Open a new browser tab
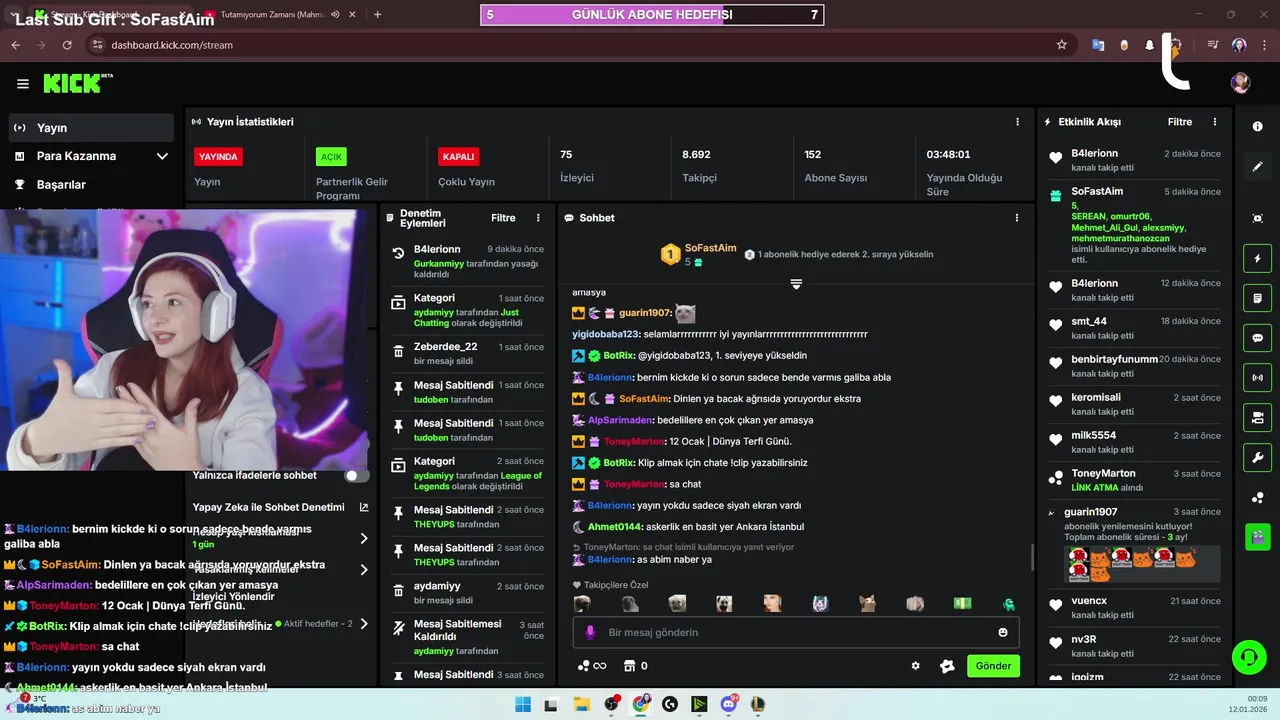The image size is (1280, 720). coord(377,15)
